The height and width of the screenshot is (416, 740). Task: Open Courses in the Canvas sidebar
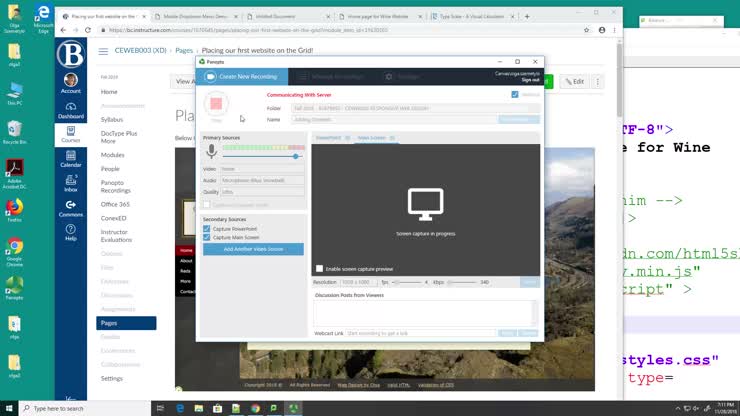[71, 135]
